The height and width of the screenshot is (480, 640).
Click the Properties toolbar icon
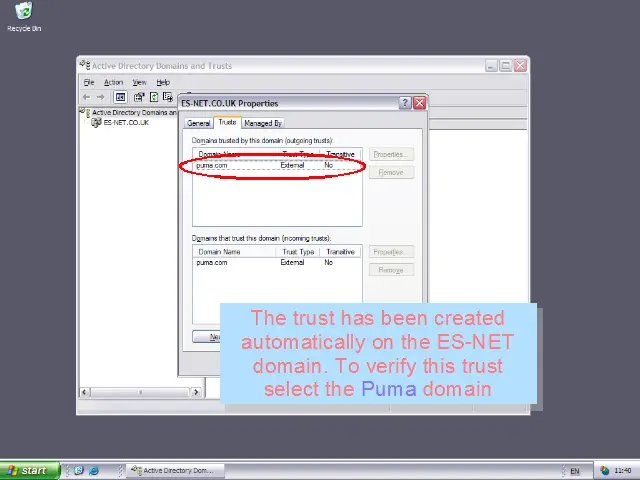(x=139, y=97)
